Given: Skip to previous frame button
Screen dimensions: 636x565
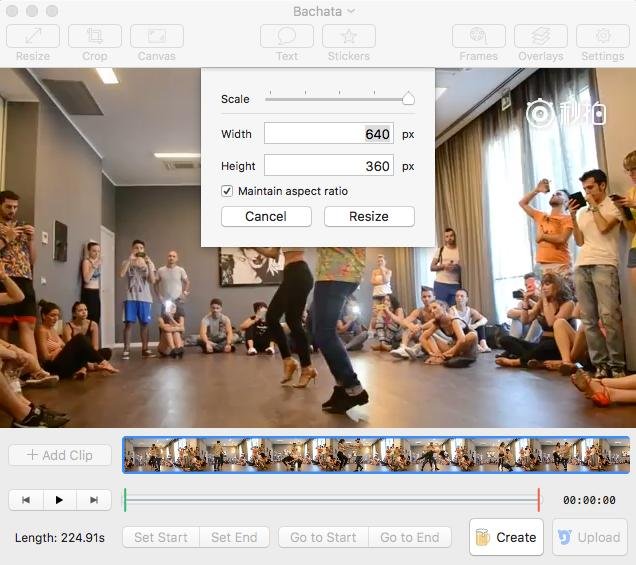Looking at the screenshot, I should (26, 500).
